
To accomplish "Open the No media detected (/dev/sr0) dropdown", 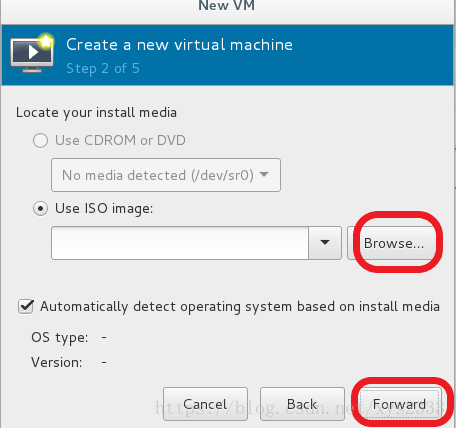I will (x=166, y=175).
